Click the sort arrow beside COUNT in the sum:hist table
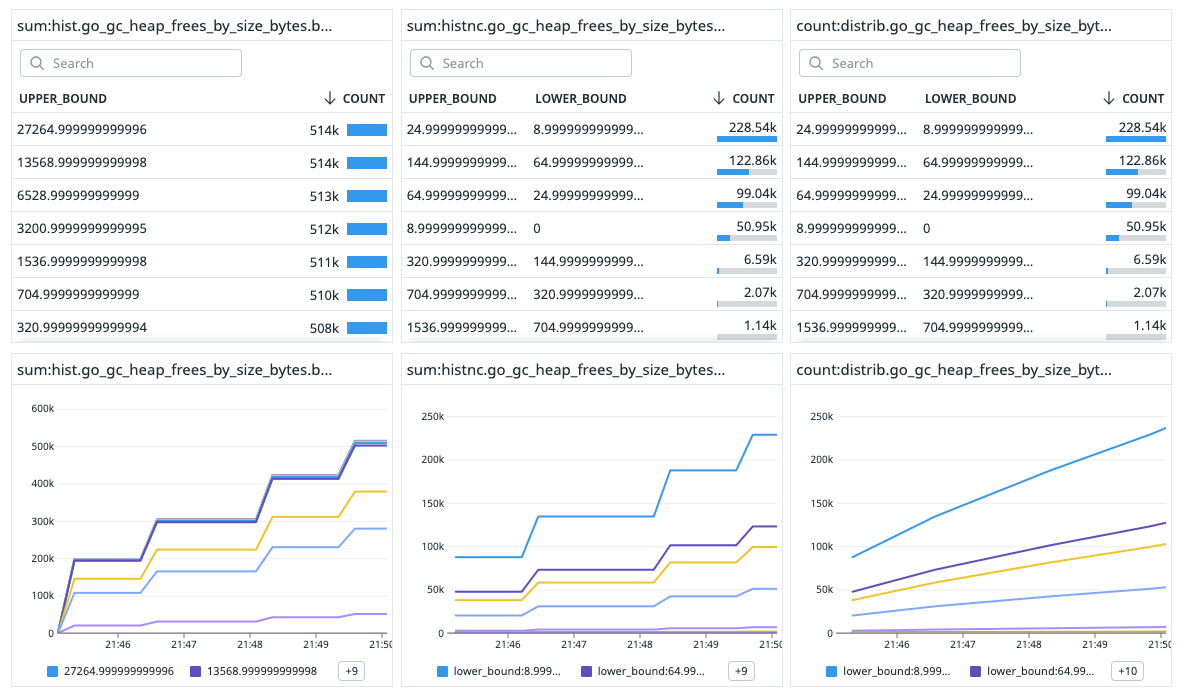Screen dimensions: 1182x694 pyautogui.click(x=330, y=98)
